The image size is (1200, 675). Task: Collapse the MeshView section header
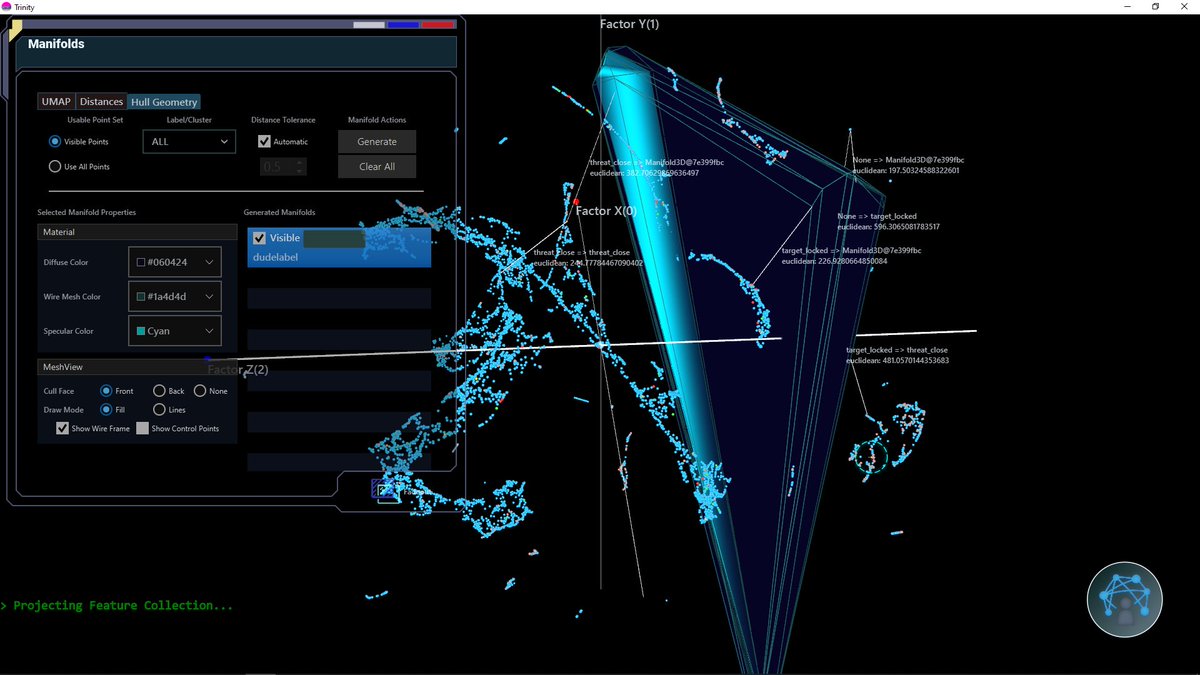137,367
